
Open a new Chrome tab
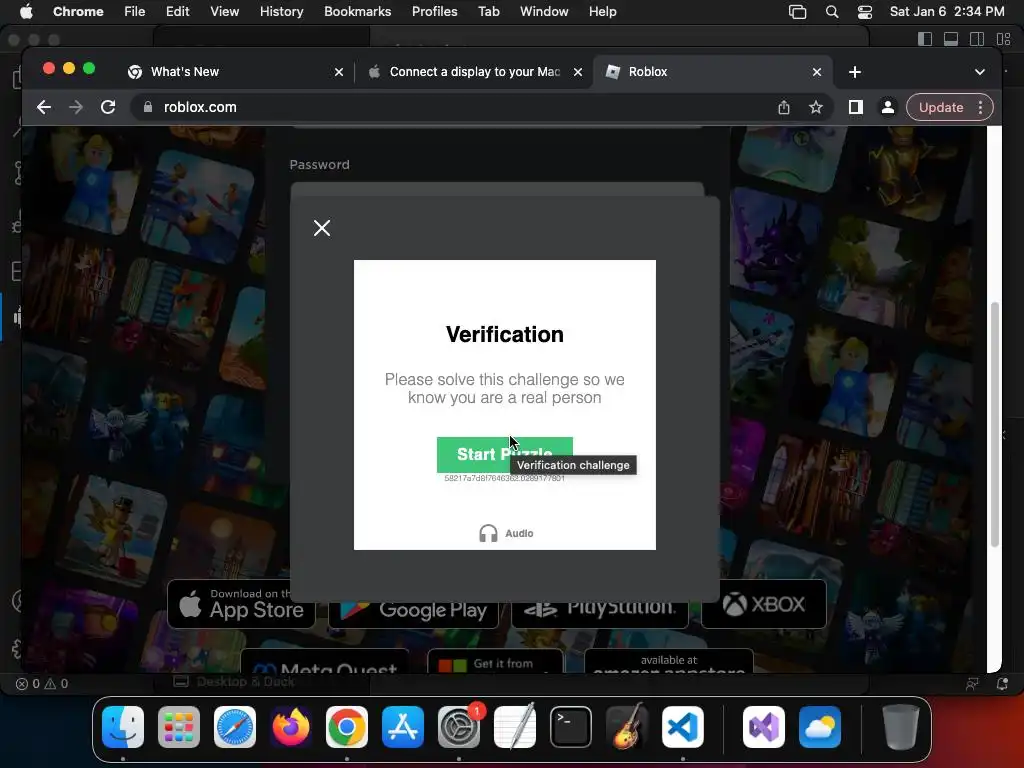[855, 72]
